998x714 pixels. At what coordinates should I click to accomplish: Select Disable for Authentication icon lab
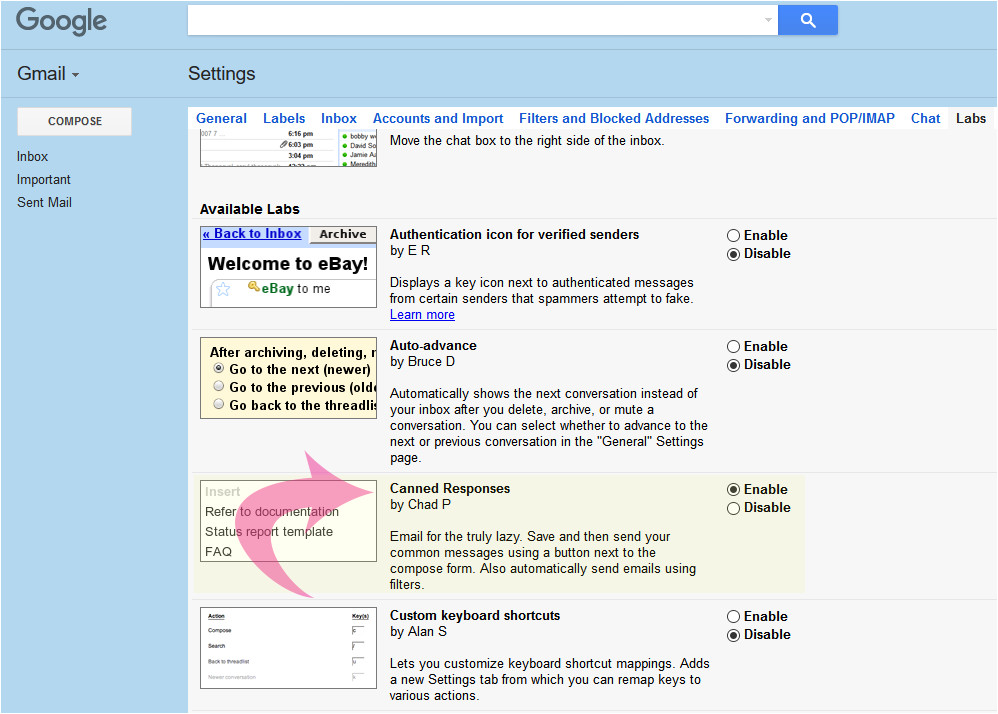point(733,254)
